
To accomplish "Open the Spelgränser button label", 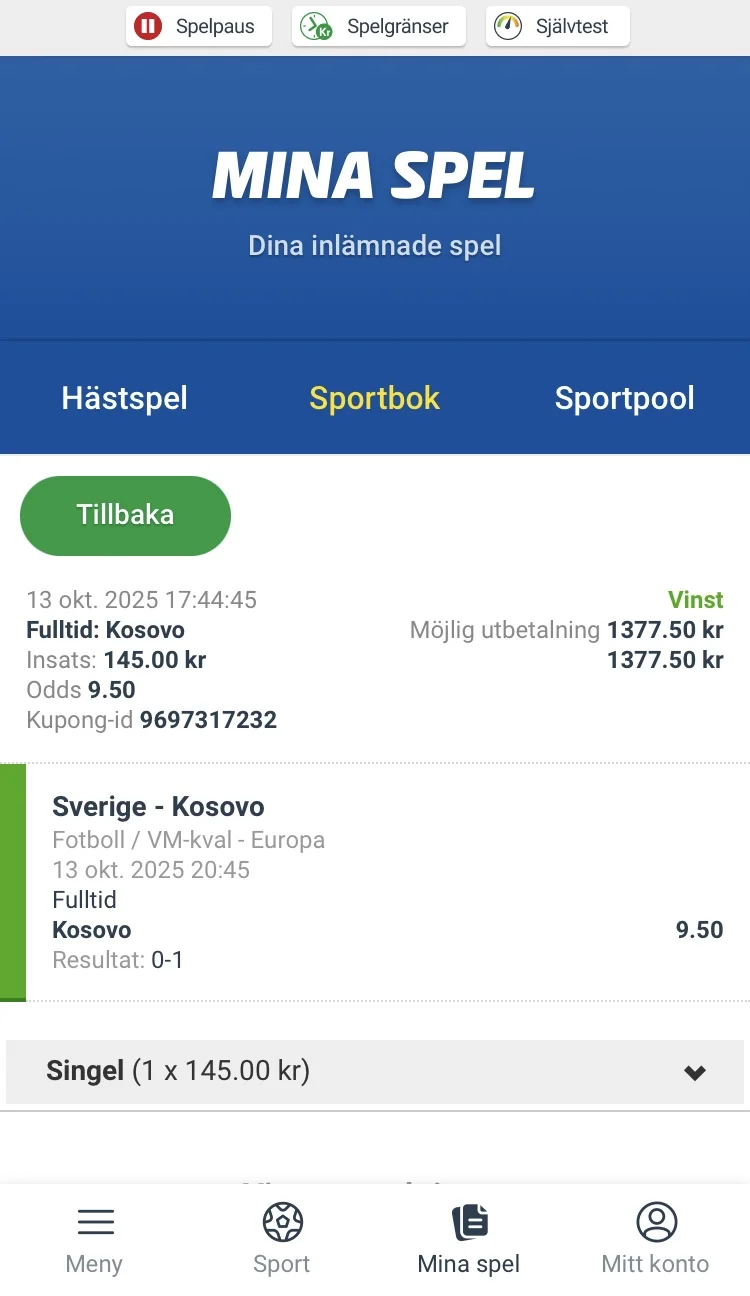I will tap(398, 27).
